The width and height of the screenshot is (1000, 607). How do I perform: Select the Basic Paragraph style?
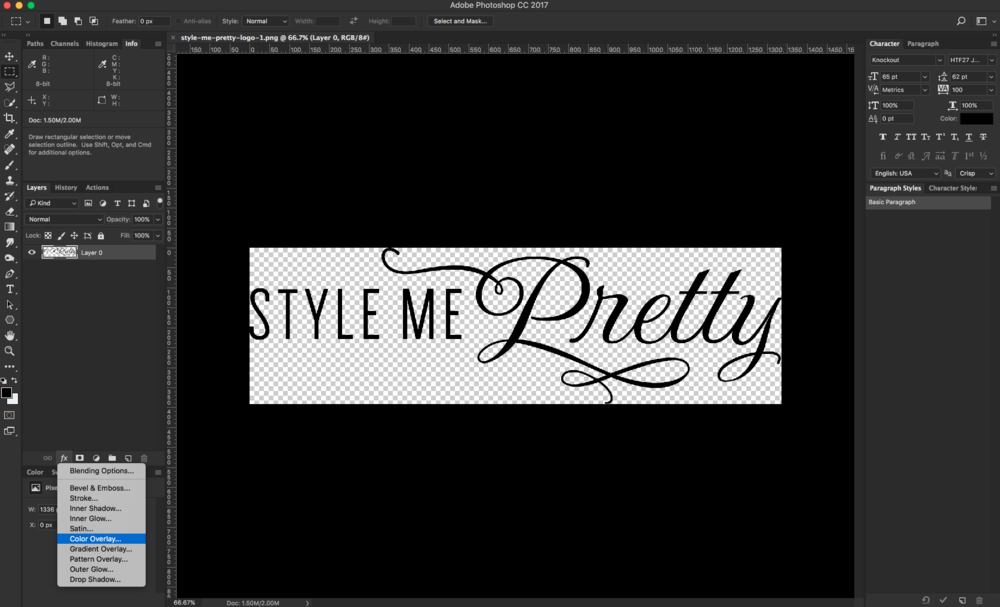[890, 201]
